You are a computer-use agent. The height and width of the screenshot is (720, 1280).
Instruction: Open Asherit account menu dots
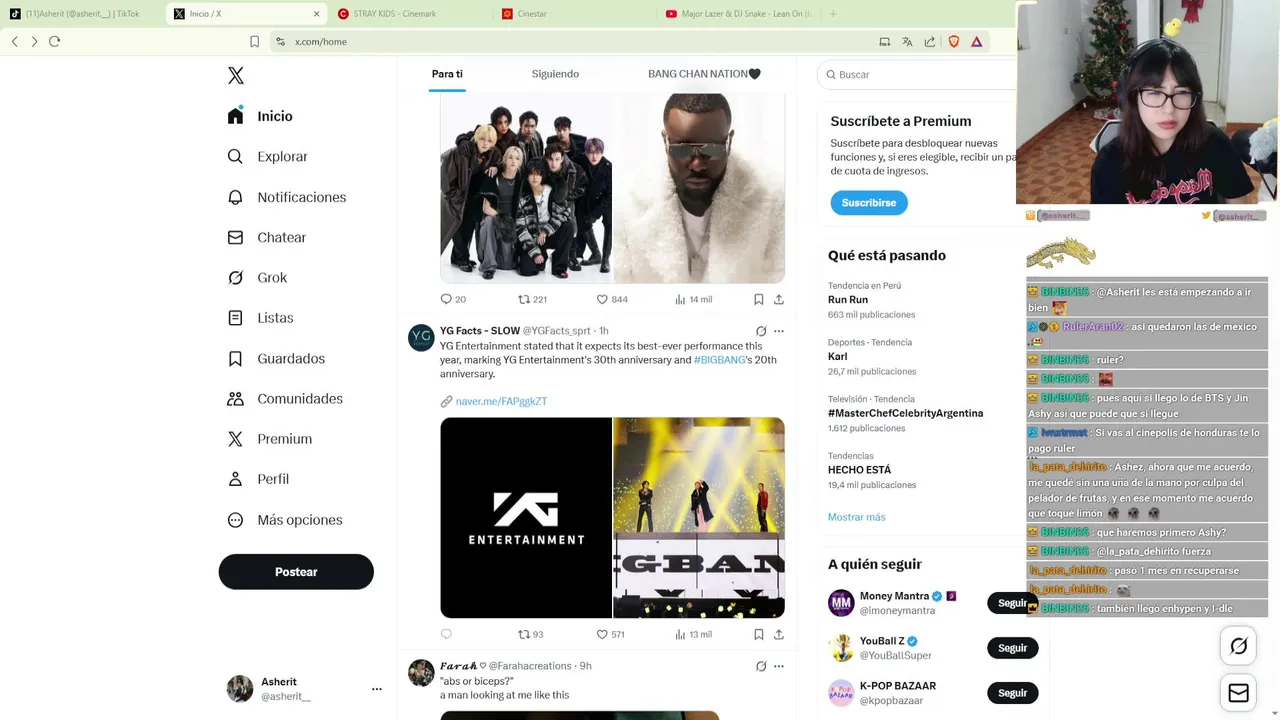(x=377, y=689)
